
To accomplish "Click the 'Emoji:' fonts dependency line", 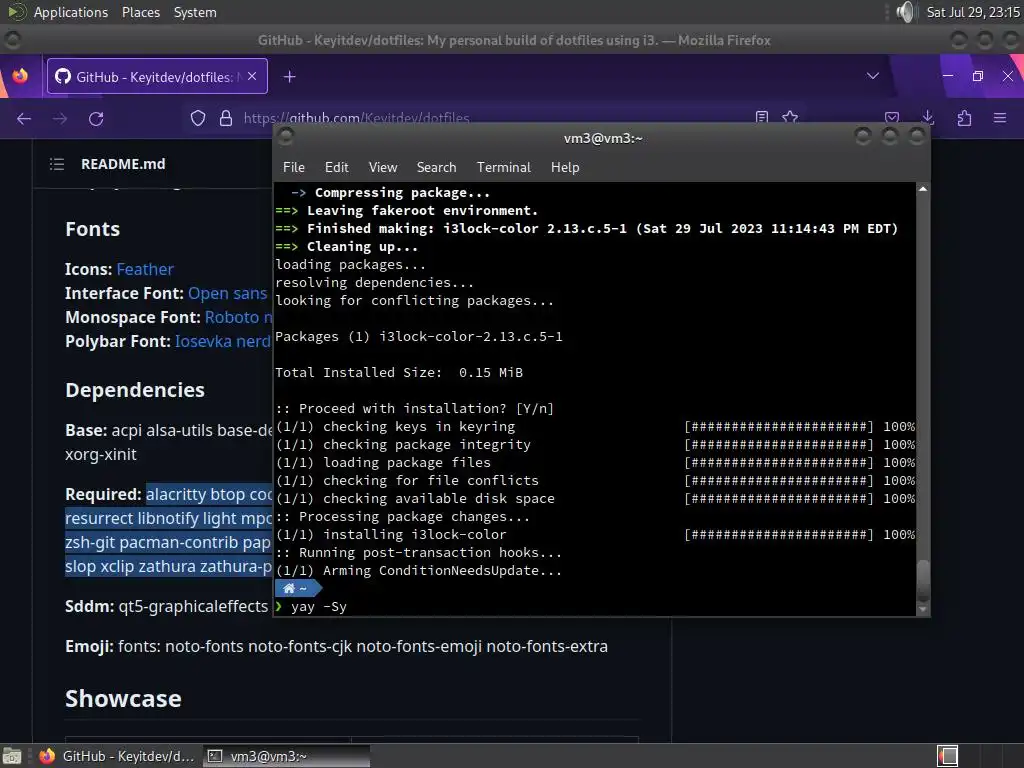I will (x=336, y=647).
